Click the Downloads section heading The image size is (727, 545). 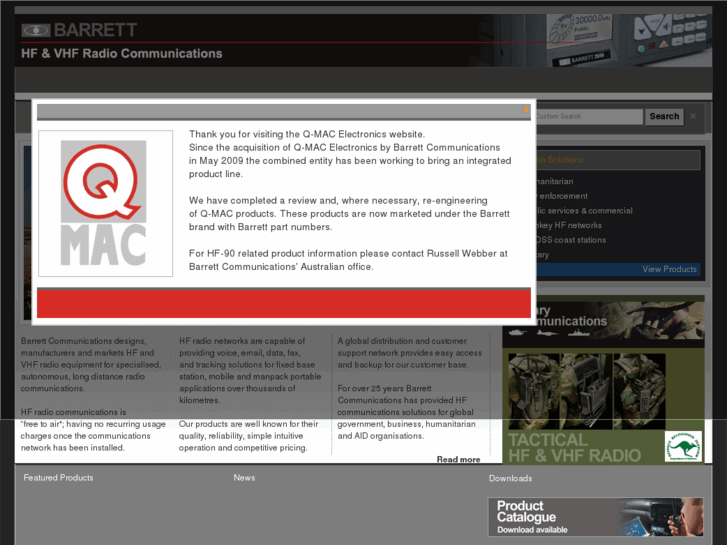(x=510, y=478)
